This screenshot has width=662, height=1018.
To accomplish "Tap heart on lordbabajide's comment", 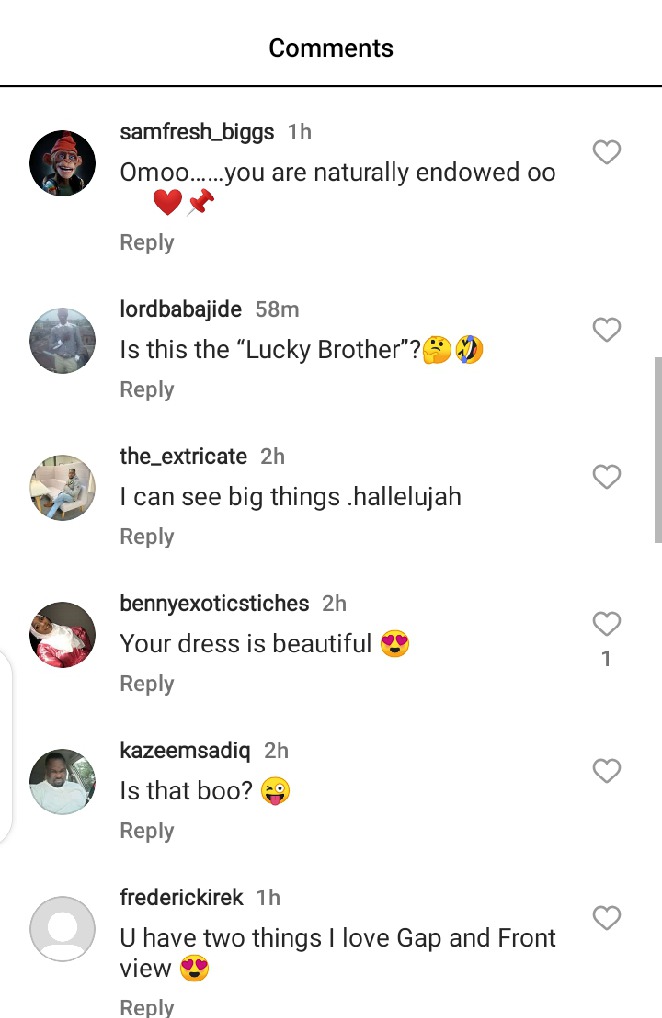I will [x=607, y=330].
